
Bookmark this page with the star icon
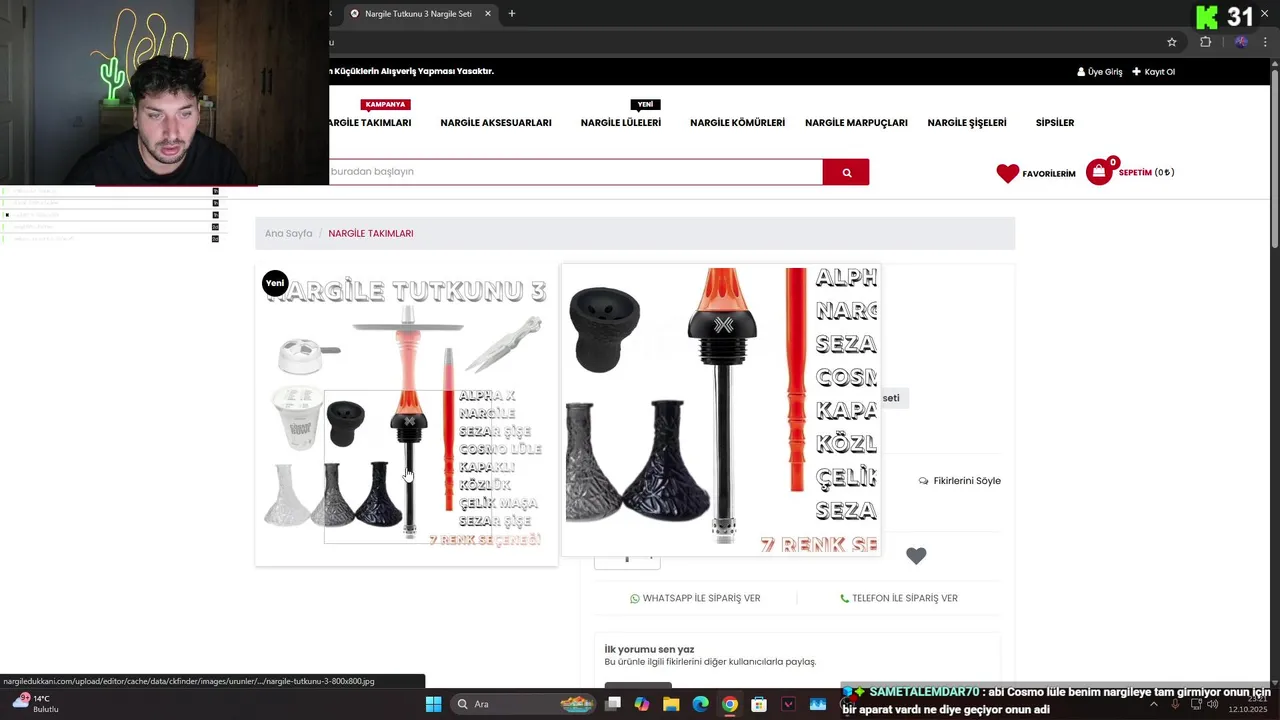point(1172,42)
